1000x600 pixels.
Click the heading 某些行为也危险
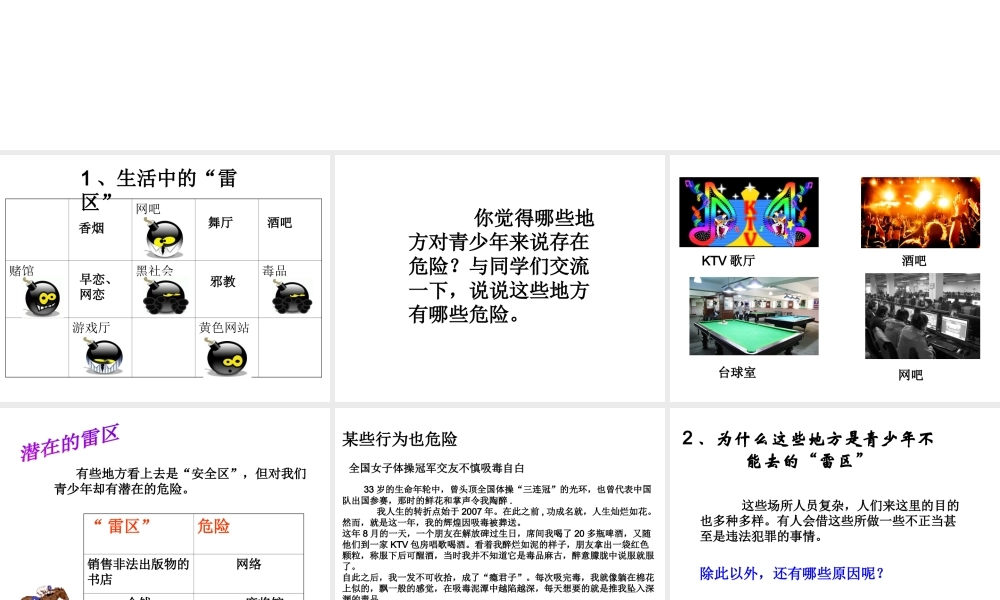pos(399,439)
